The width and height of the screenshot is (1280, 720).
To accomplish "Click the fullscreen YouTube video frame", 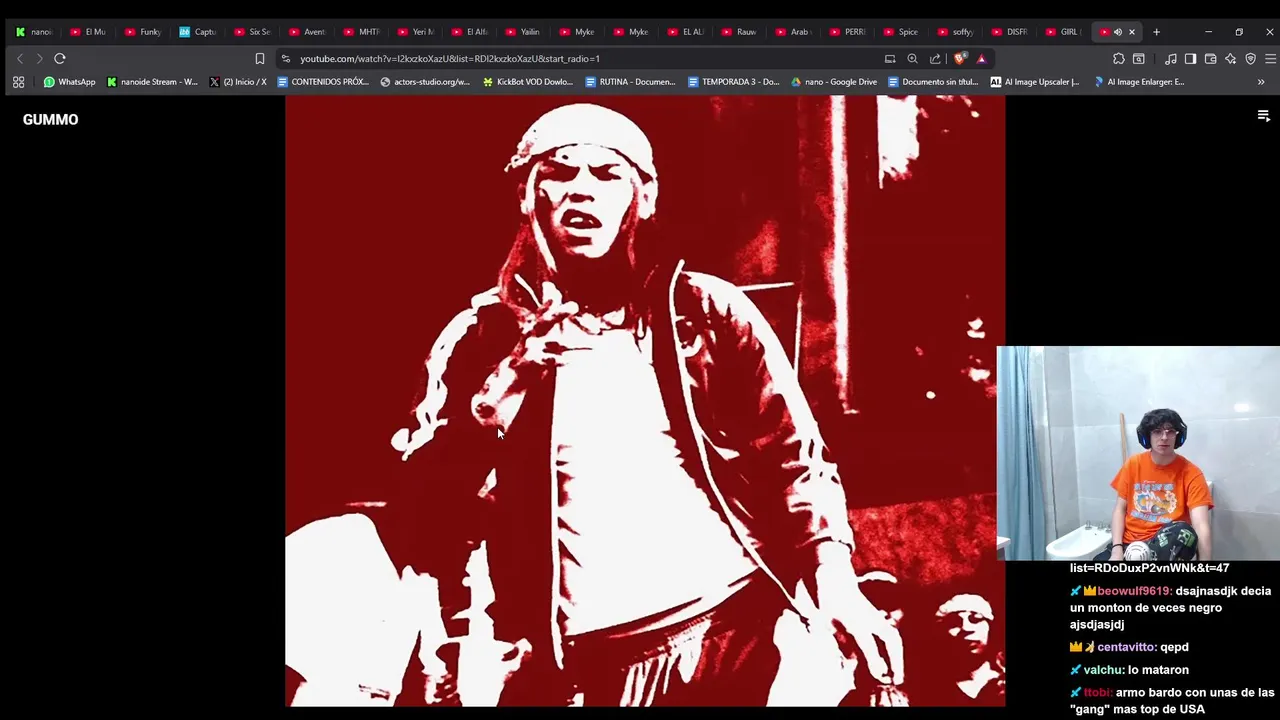I will click(645, 401).
